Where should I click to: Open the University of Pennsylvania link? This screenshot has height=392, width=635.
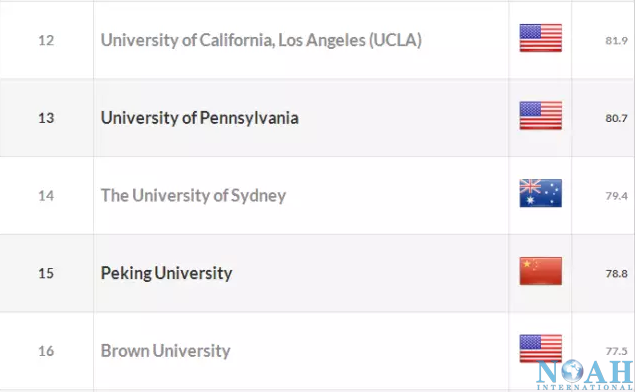pyautogui.click(x=200, y=118)
